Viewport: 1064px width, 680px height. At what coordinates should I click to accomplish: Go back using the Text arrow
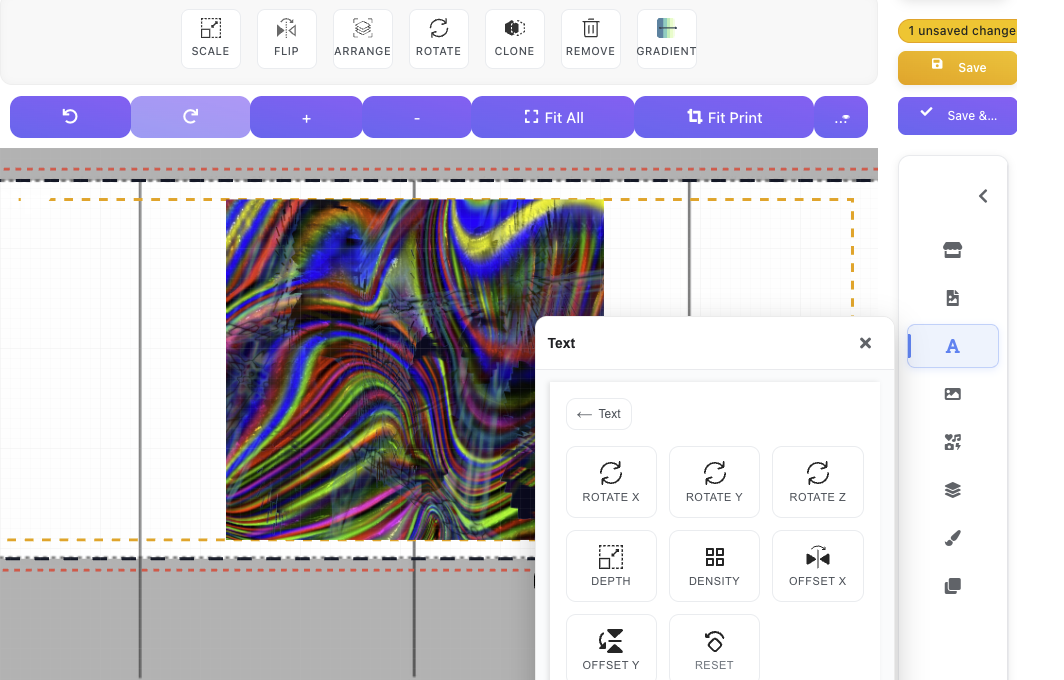598,413
